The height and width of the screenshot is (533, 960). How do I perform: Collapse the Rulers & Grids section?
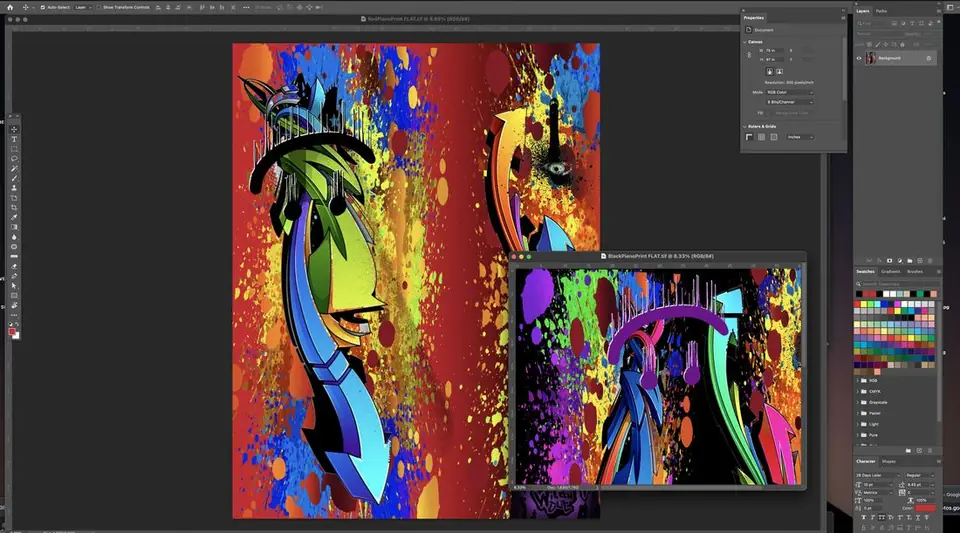(744, 127)
